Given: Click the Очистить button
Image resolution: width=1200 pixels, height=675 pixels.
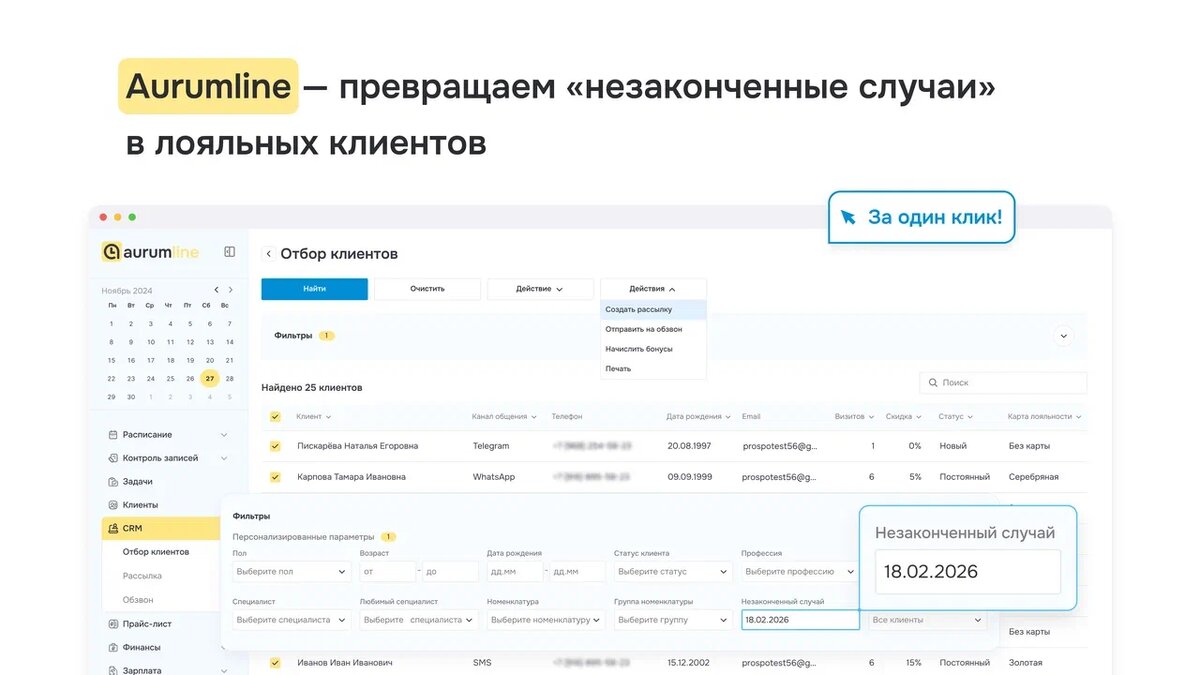Looking at the screenshot, I should tap(426, 287).
